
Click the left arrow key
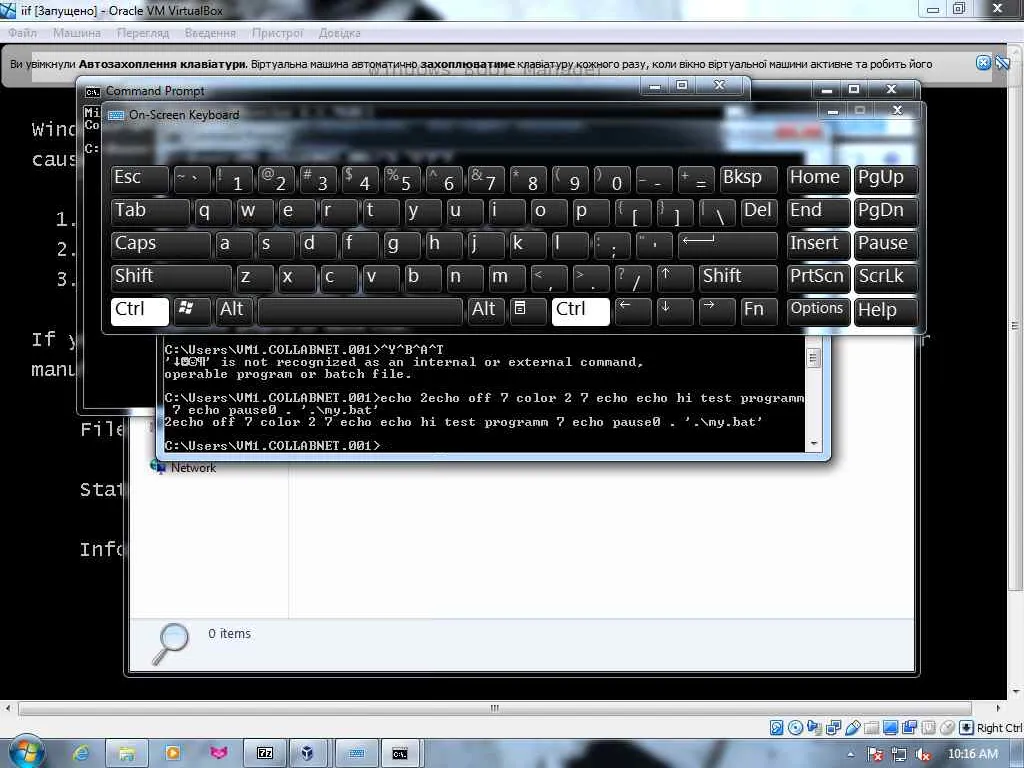point(633,311)
